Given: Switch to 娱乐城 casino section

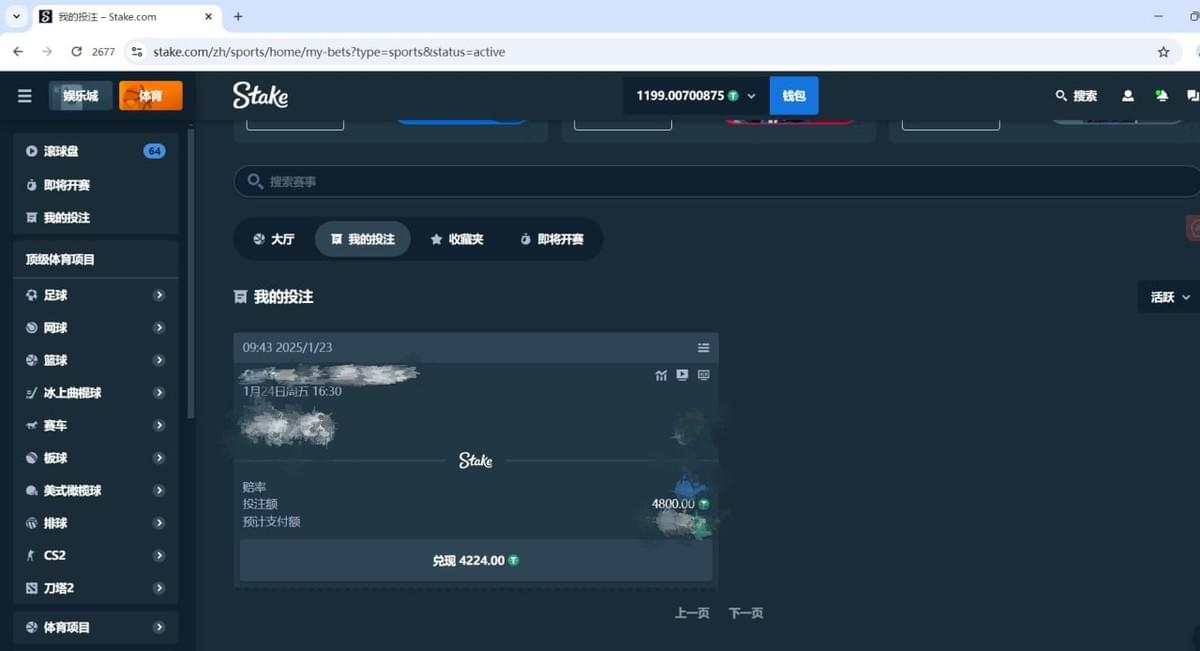Looking at the screenshot, I should pyautogui.click(x=80, y=96).
